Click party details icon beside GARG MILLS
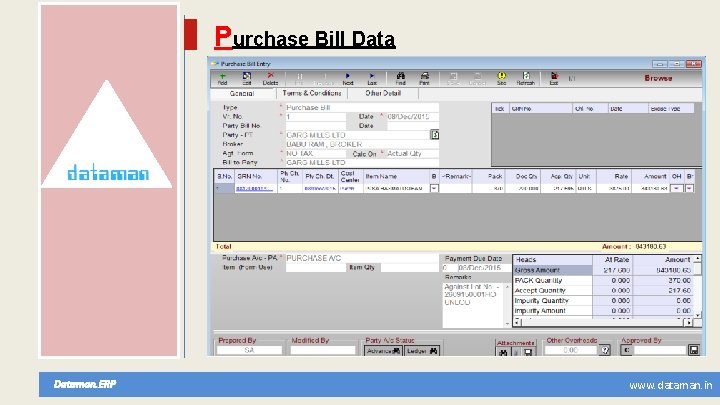Screen dimensions: 720x405 (434, 135)
